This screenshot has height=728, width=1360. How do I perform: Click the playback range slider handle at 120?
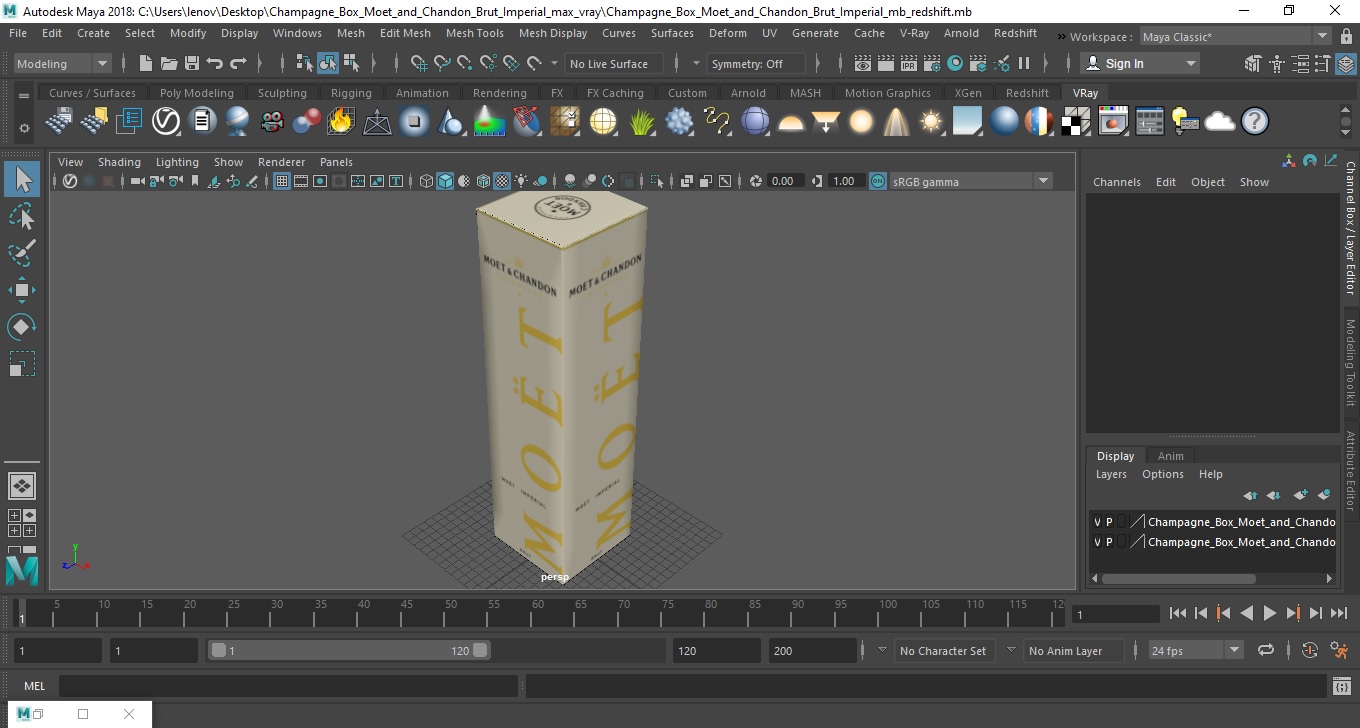point(480,650)
